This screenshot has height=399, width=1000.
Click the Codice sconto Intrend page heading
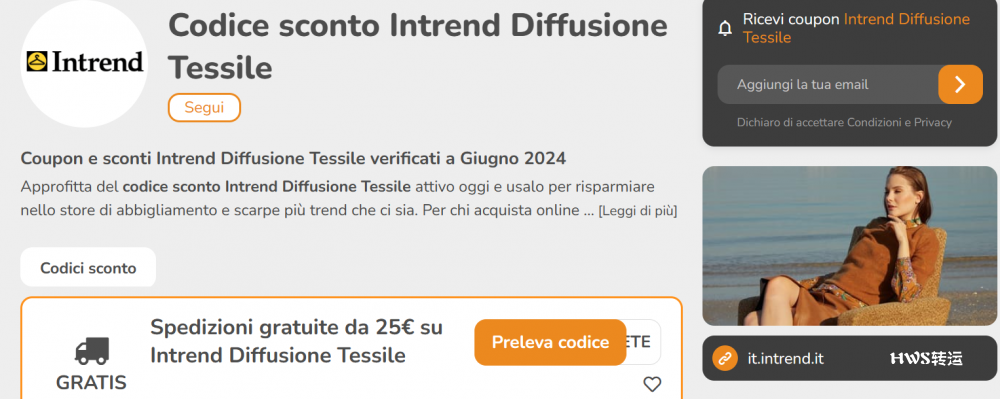point(418,47)
